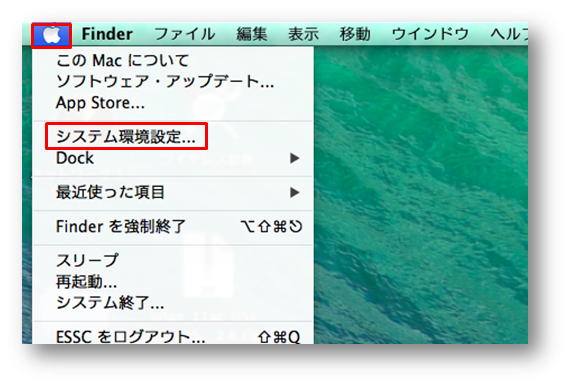Viewport: 570px width, 386px height.
Task: Select 最近使った項目 menu item
Action: pyautogui.click(x=173, y=192)
